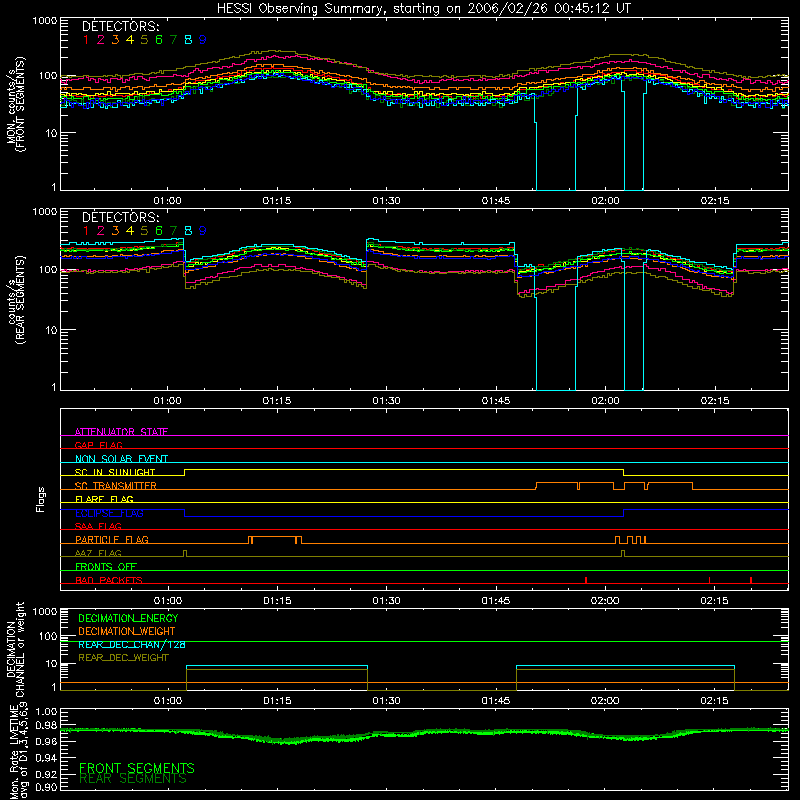
Task: Select red detector number 1 in front segments legend
Action: pyautogui.click(x=86, y=40)
